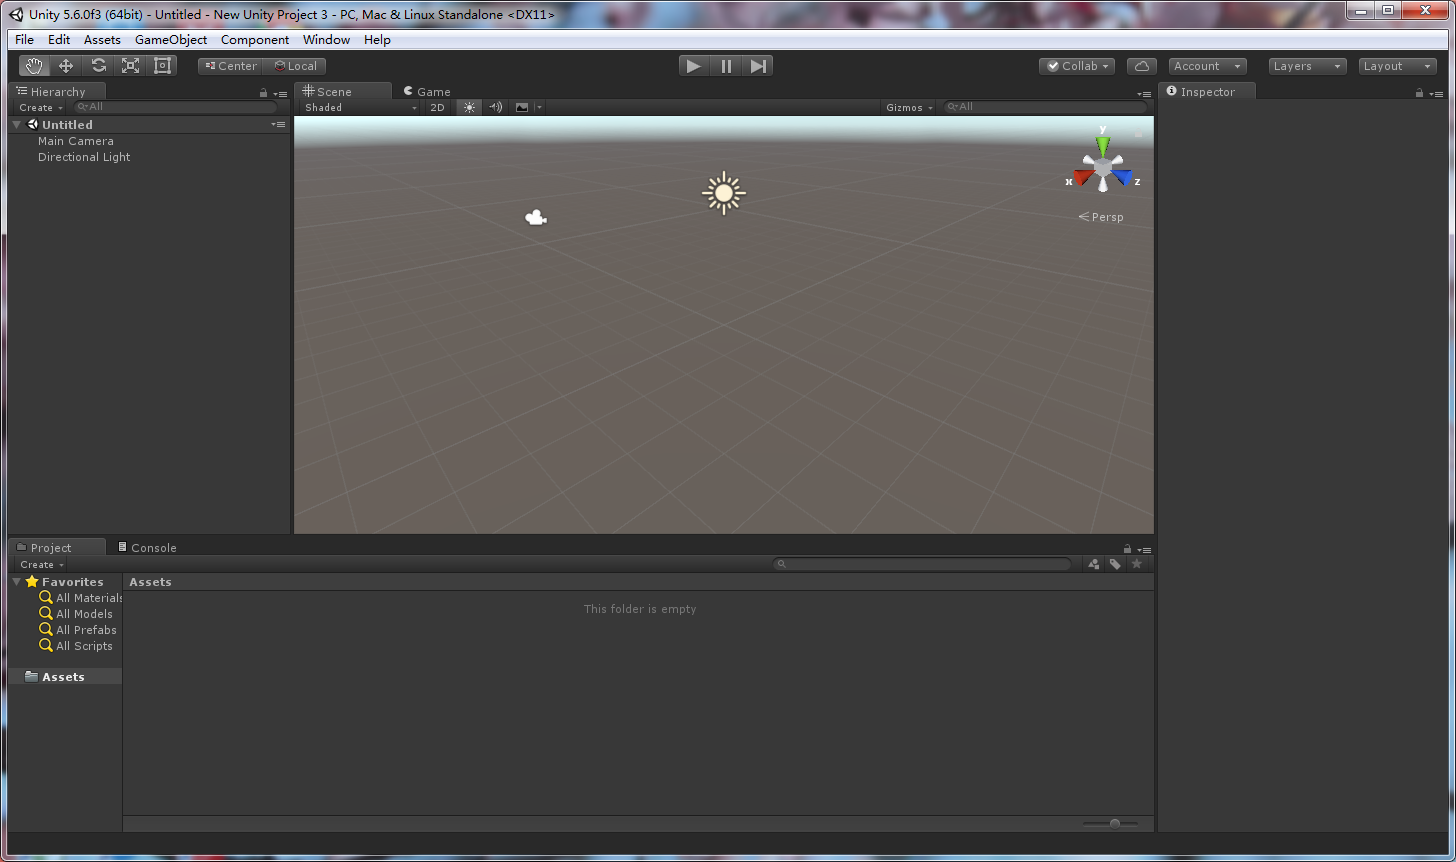Viewport: 1456px width, 862px height.
Task: Open the cloud services panel
Action: coord(1141,65)
